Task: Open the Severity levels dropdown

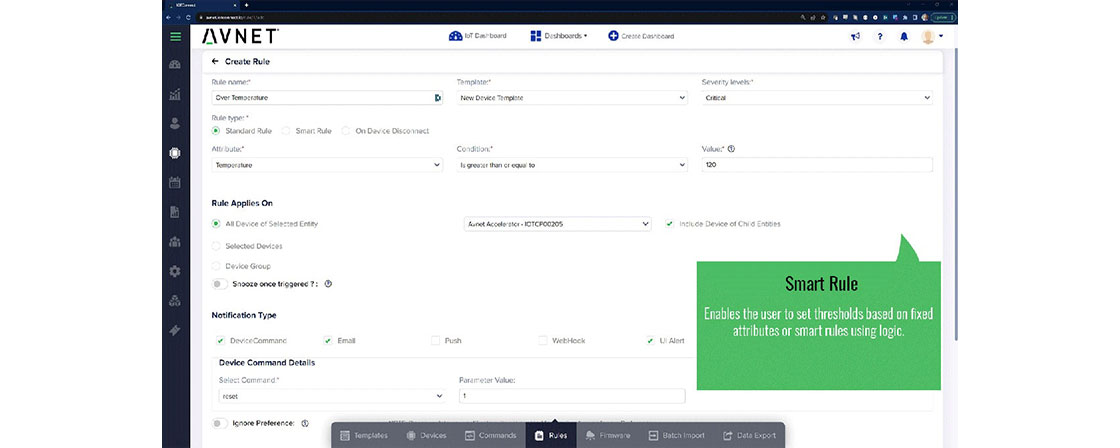Action: (x=817, y=98)
